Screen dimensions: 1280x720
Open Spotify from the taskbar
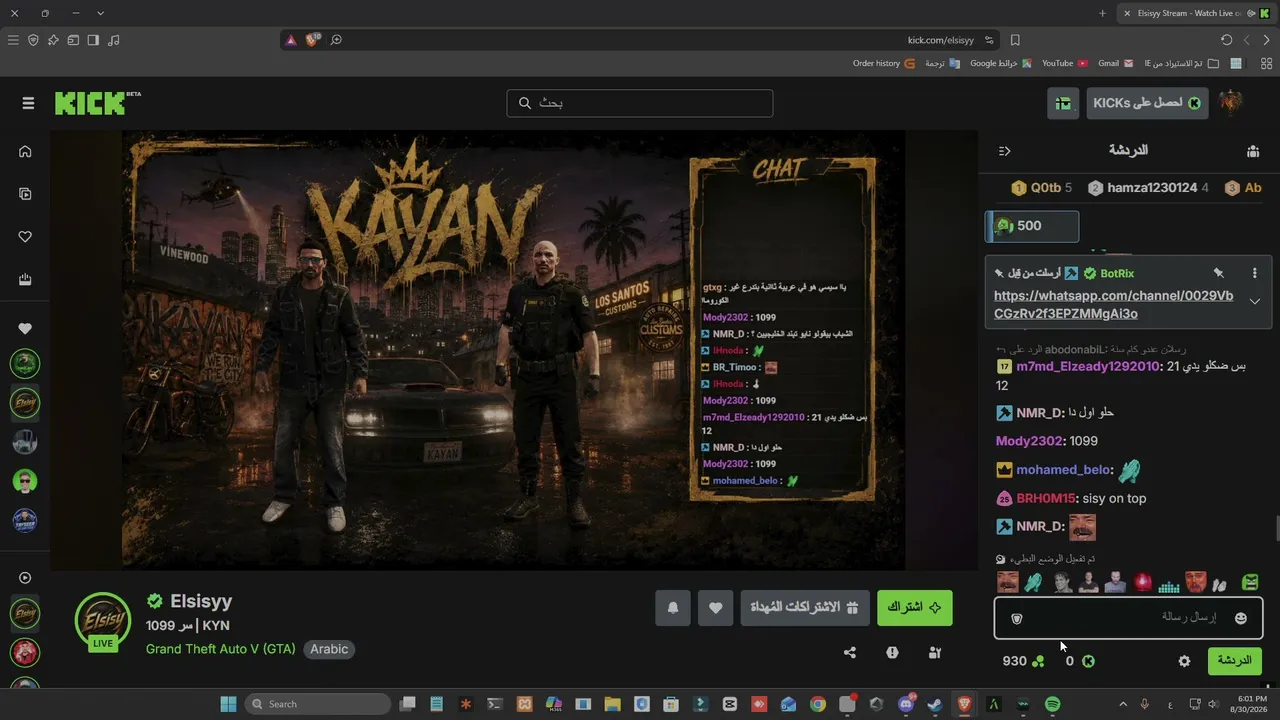coord(1052,704)
